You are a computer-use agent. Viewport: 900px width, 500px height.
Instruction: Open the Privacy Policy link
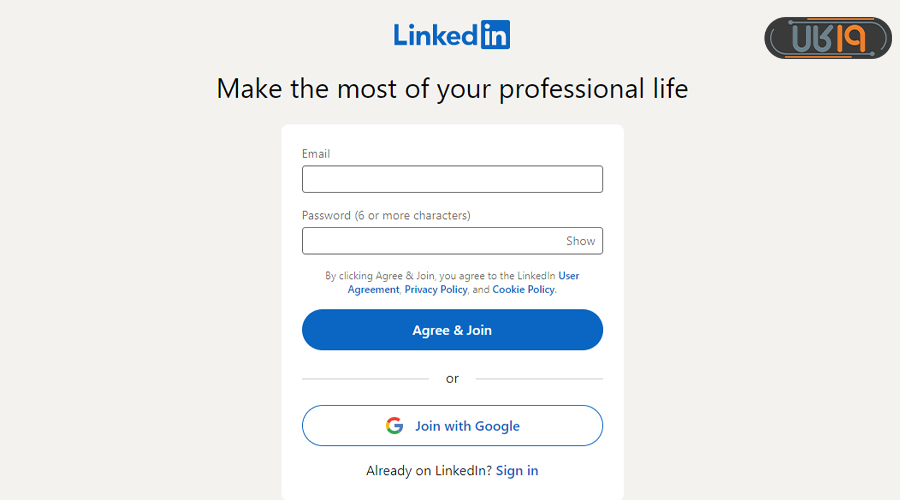coord(435,290)
